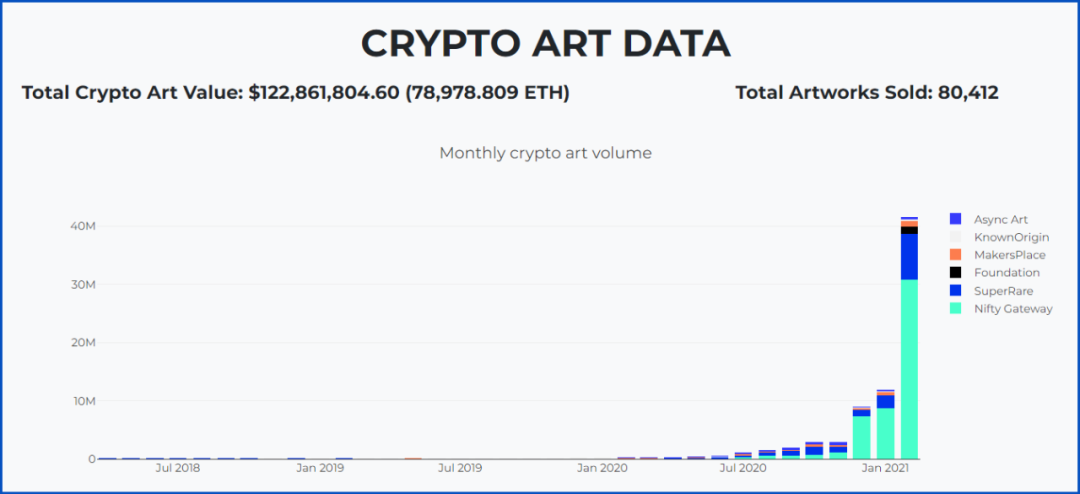
Task: Click the Async Art legend color swatch
Action: click(x=955, y=219)
